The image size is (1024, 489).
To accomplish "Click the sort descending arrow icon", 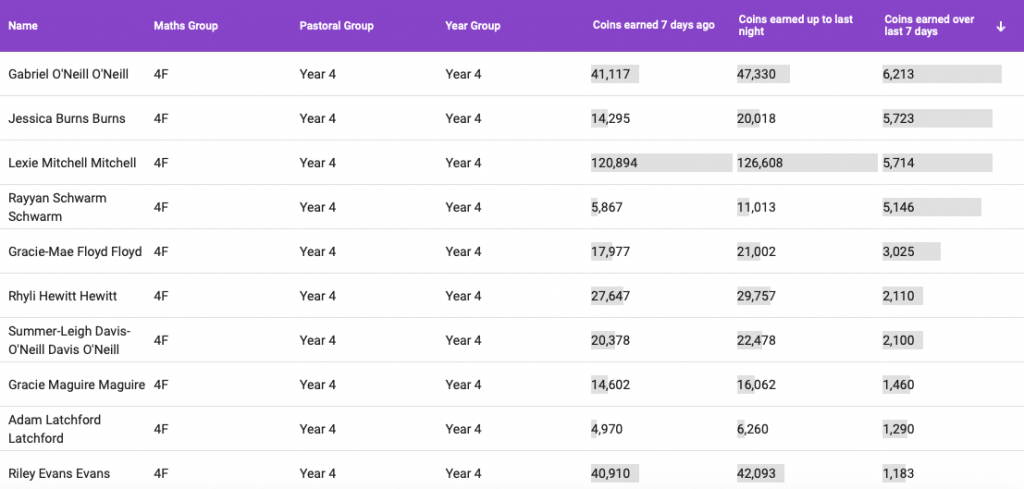I will pos(1001,26).
